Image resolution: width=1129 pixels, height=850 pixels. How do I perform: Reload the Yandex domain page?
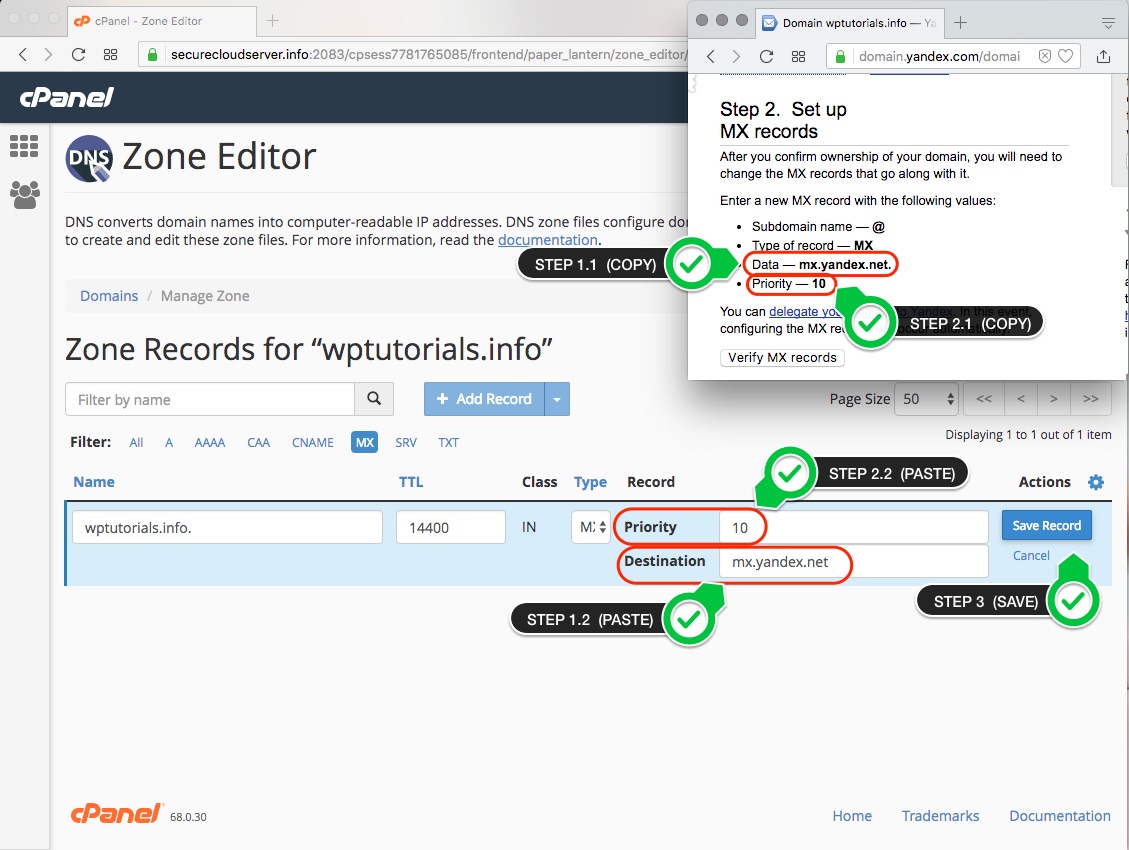coord(767,56)
